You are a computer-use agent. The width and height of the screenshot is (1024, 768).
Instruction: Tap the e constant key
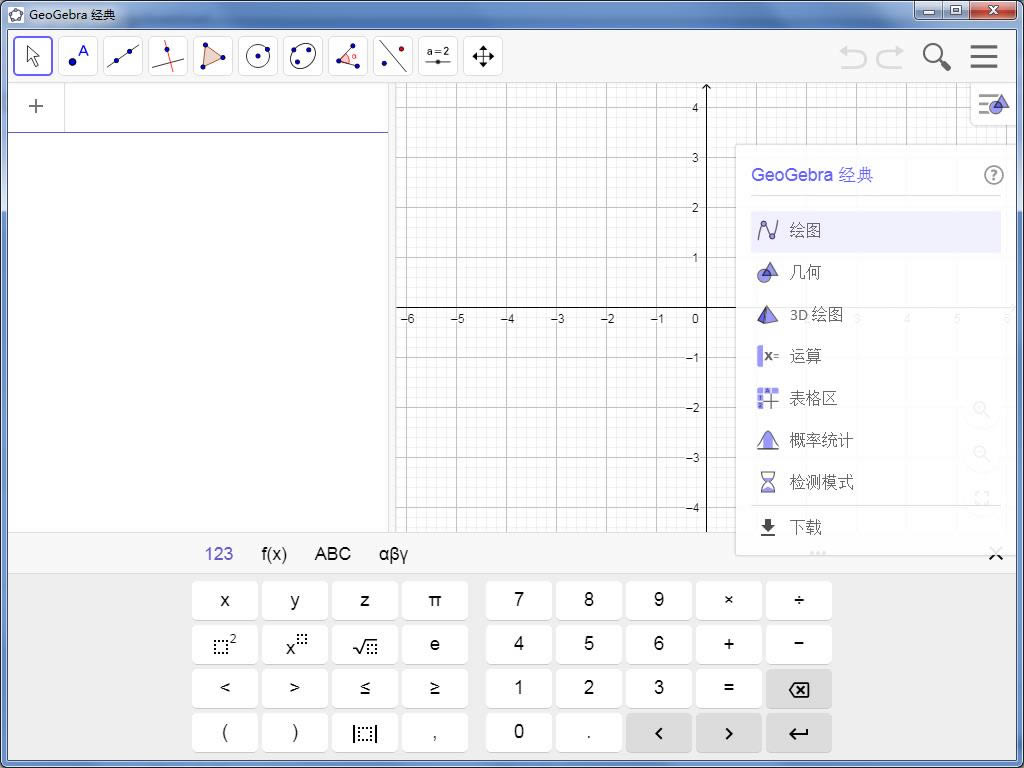(435, 645)
